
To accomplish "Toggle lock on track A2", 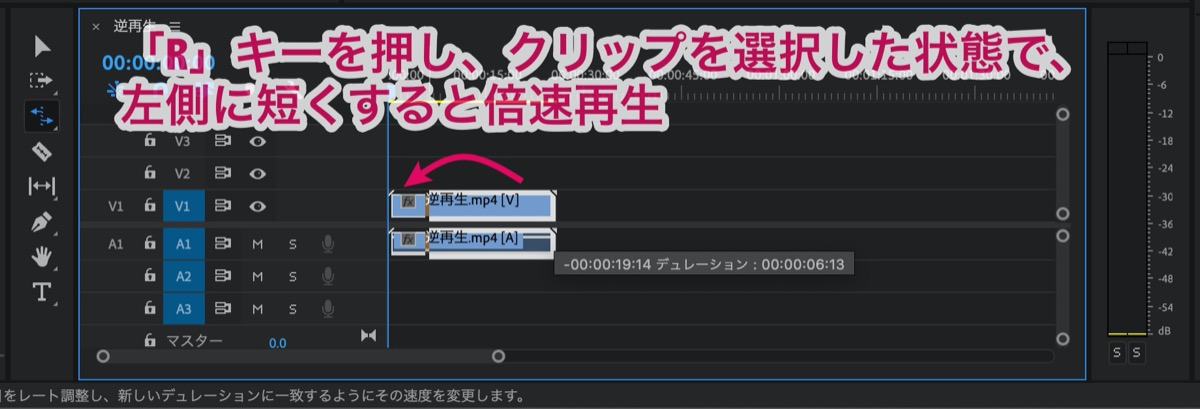I will click(150, 276).
